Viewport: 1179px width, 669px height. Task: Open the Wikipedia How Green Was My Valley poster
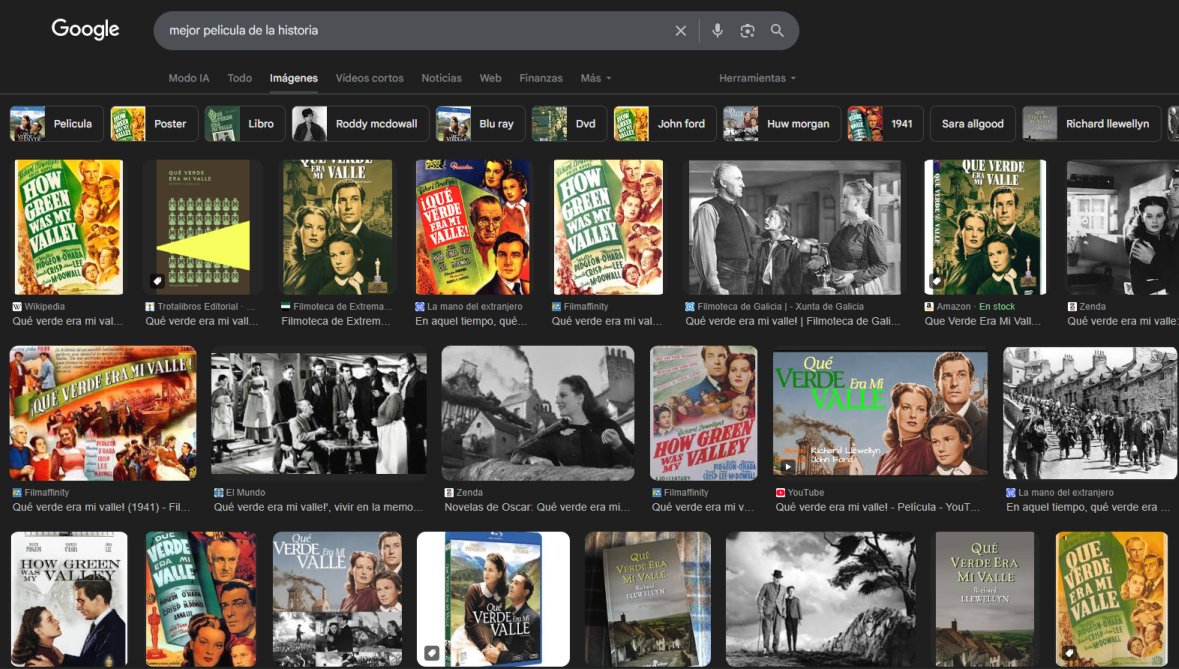(69, 227)
